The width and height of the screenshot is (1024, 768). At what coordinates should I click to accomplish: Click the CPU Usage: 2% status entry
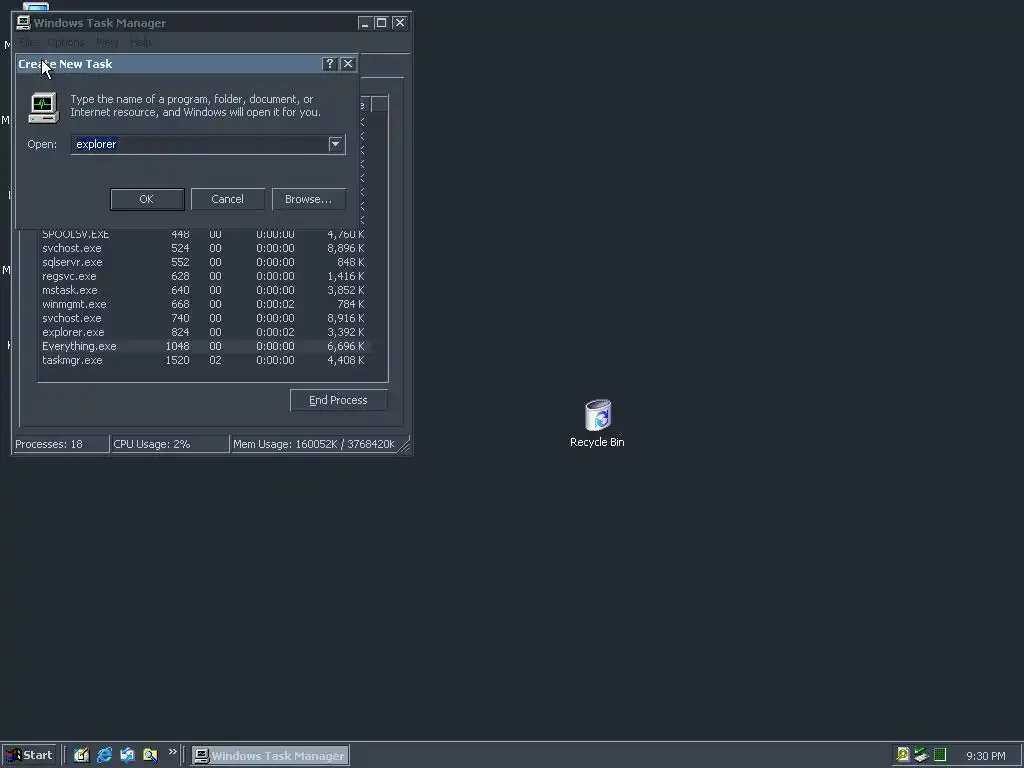pos(170,444)
